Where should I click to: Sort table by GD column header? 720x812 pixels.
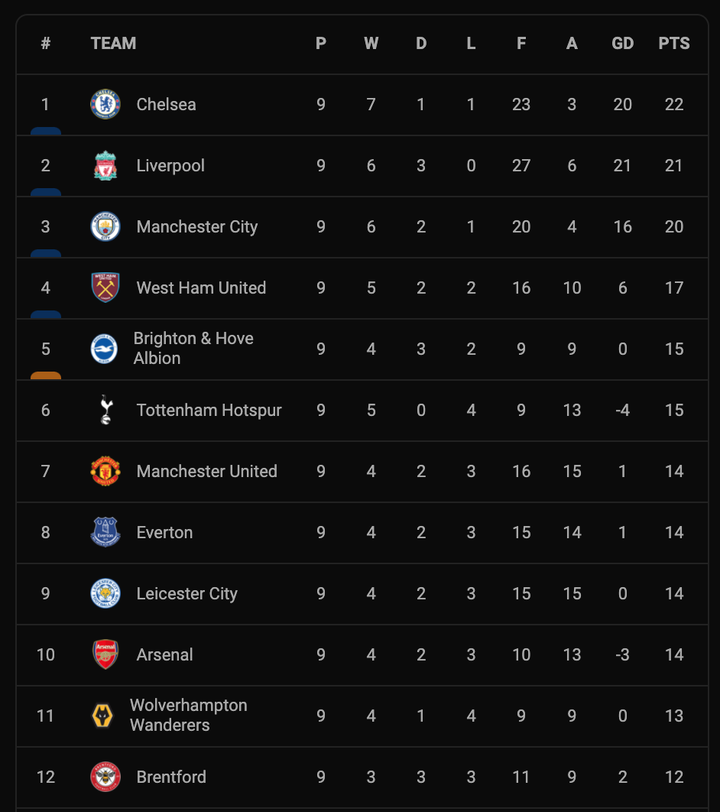pos(622,44)
